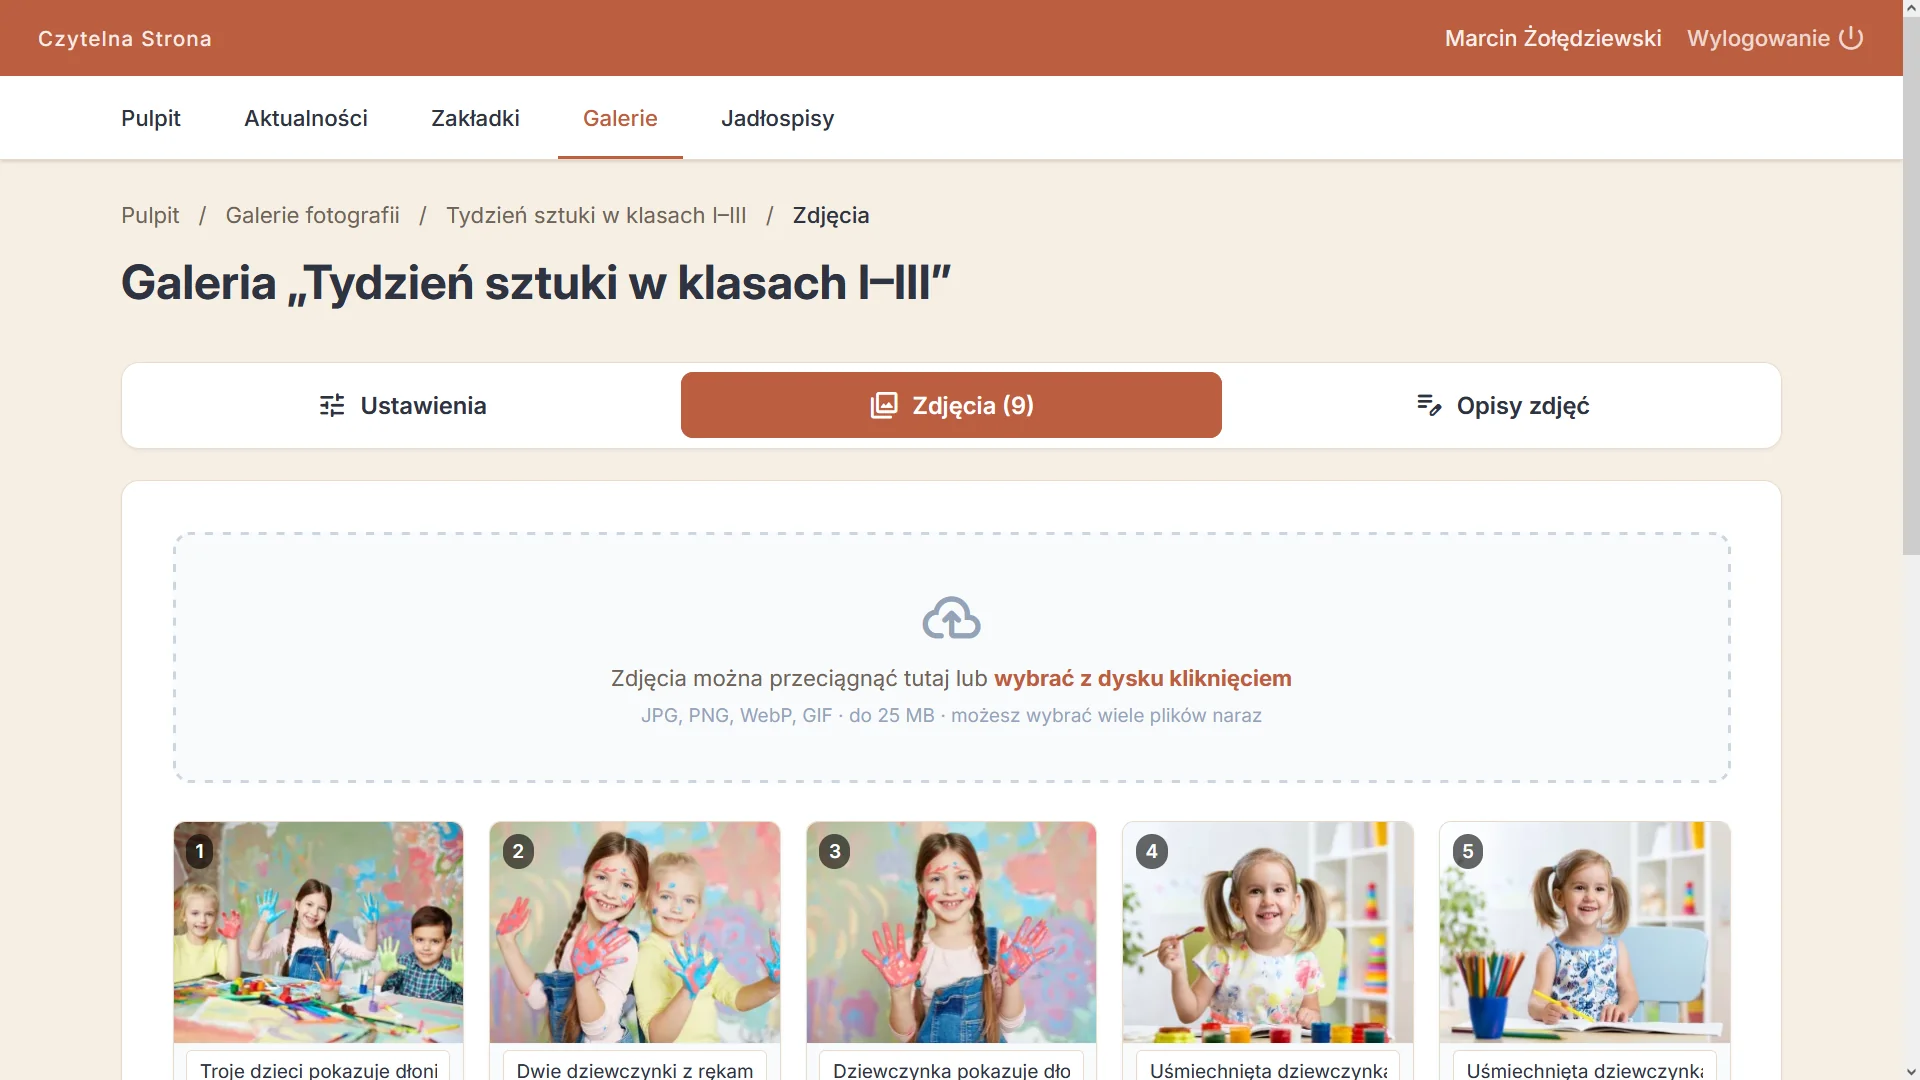Open Aktualności in the main menu
The height and width of the screenshot is (1080, 1920).
coord(306,118)
